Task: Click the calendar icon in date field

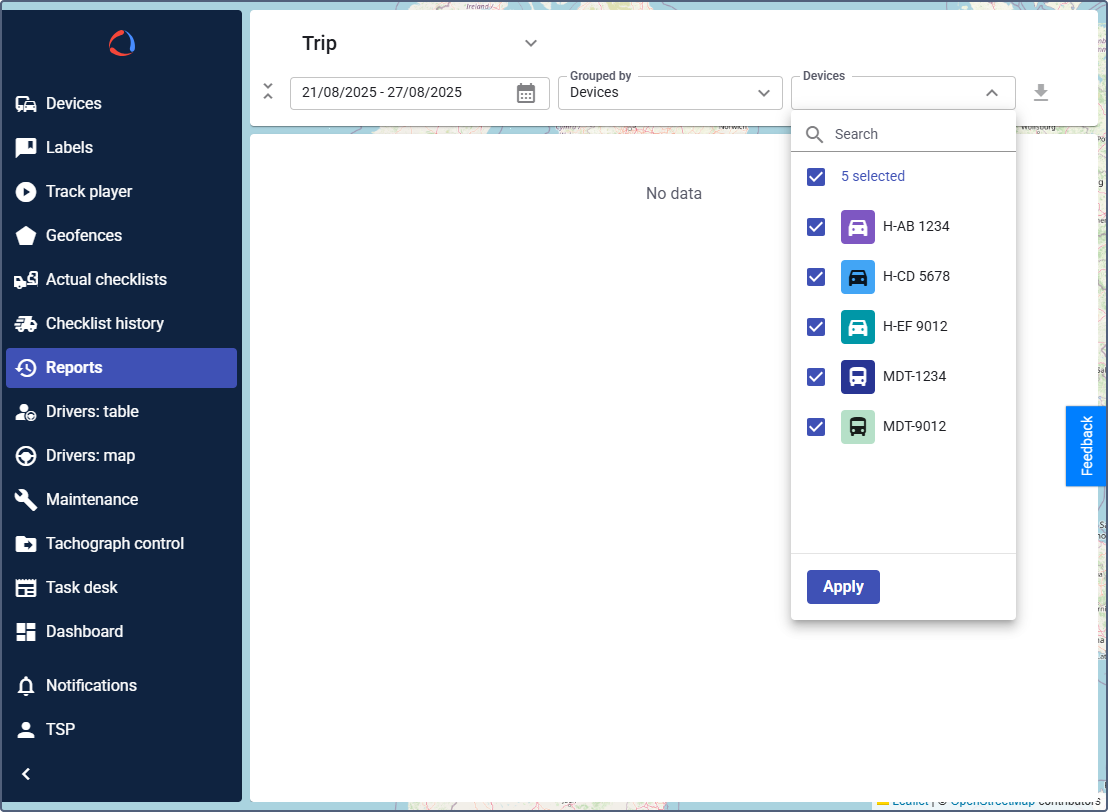Action: point(526,93)
